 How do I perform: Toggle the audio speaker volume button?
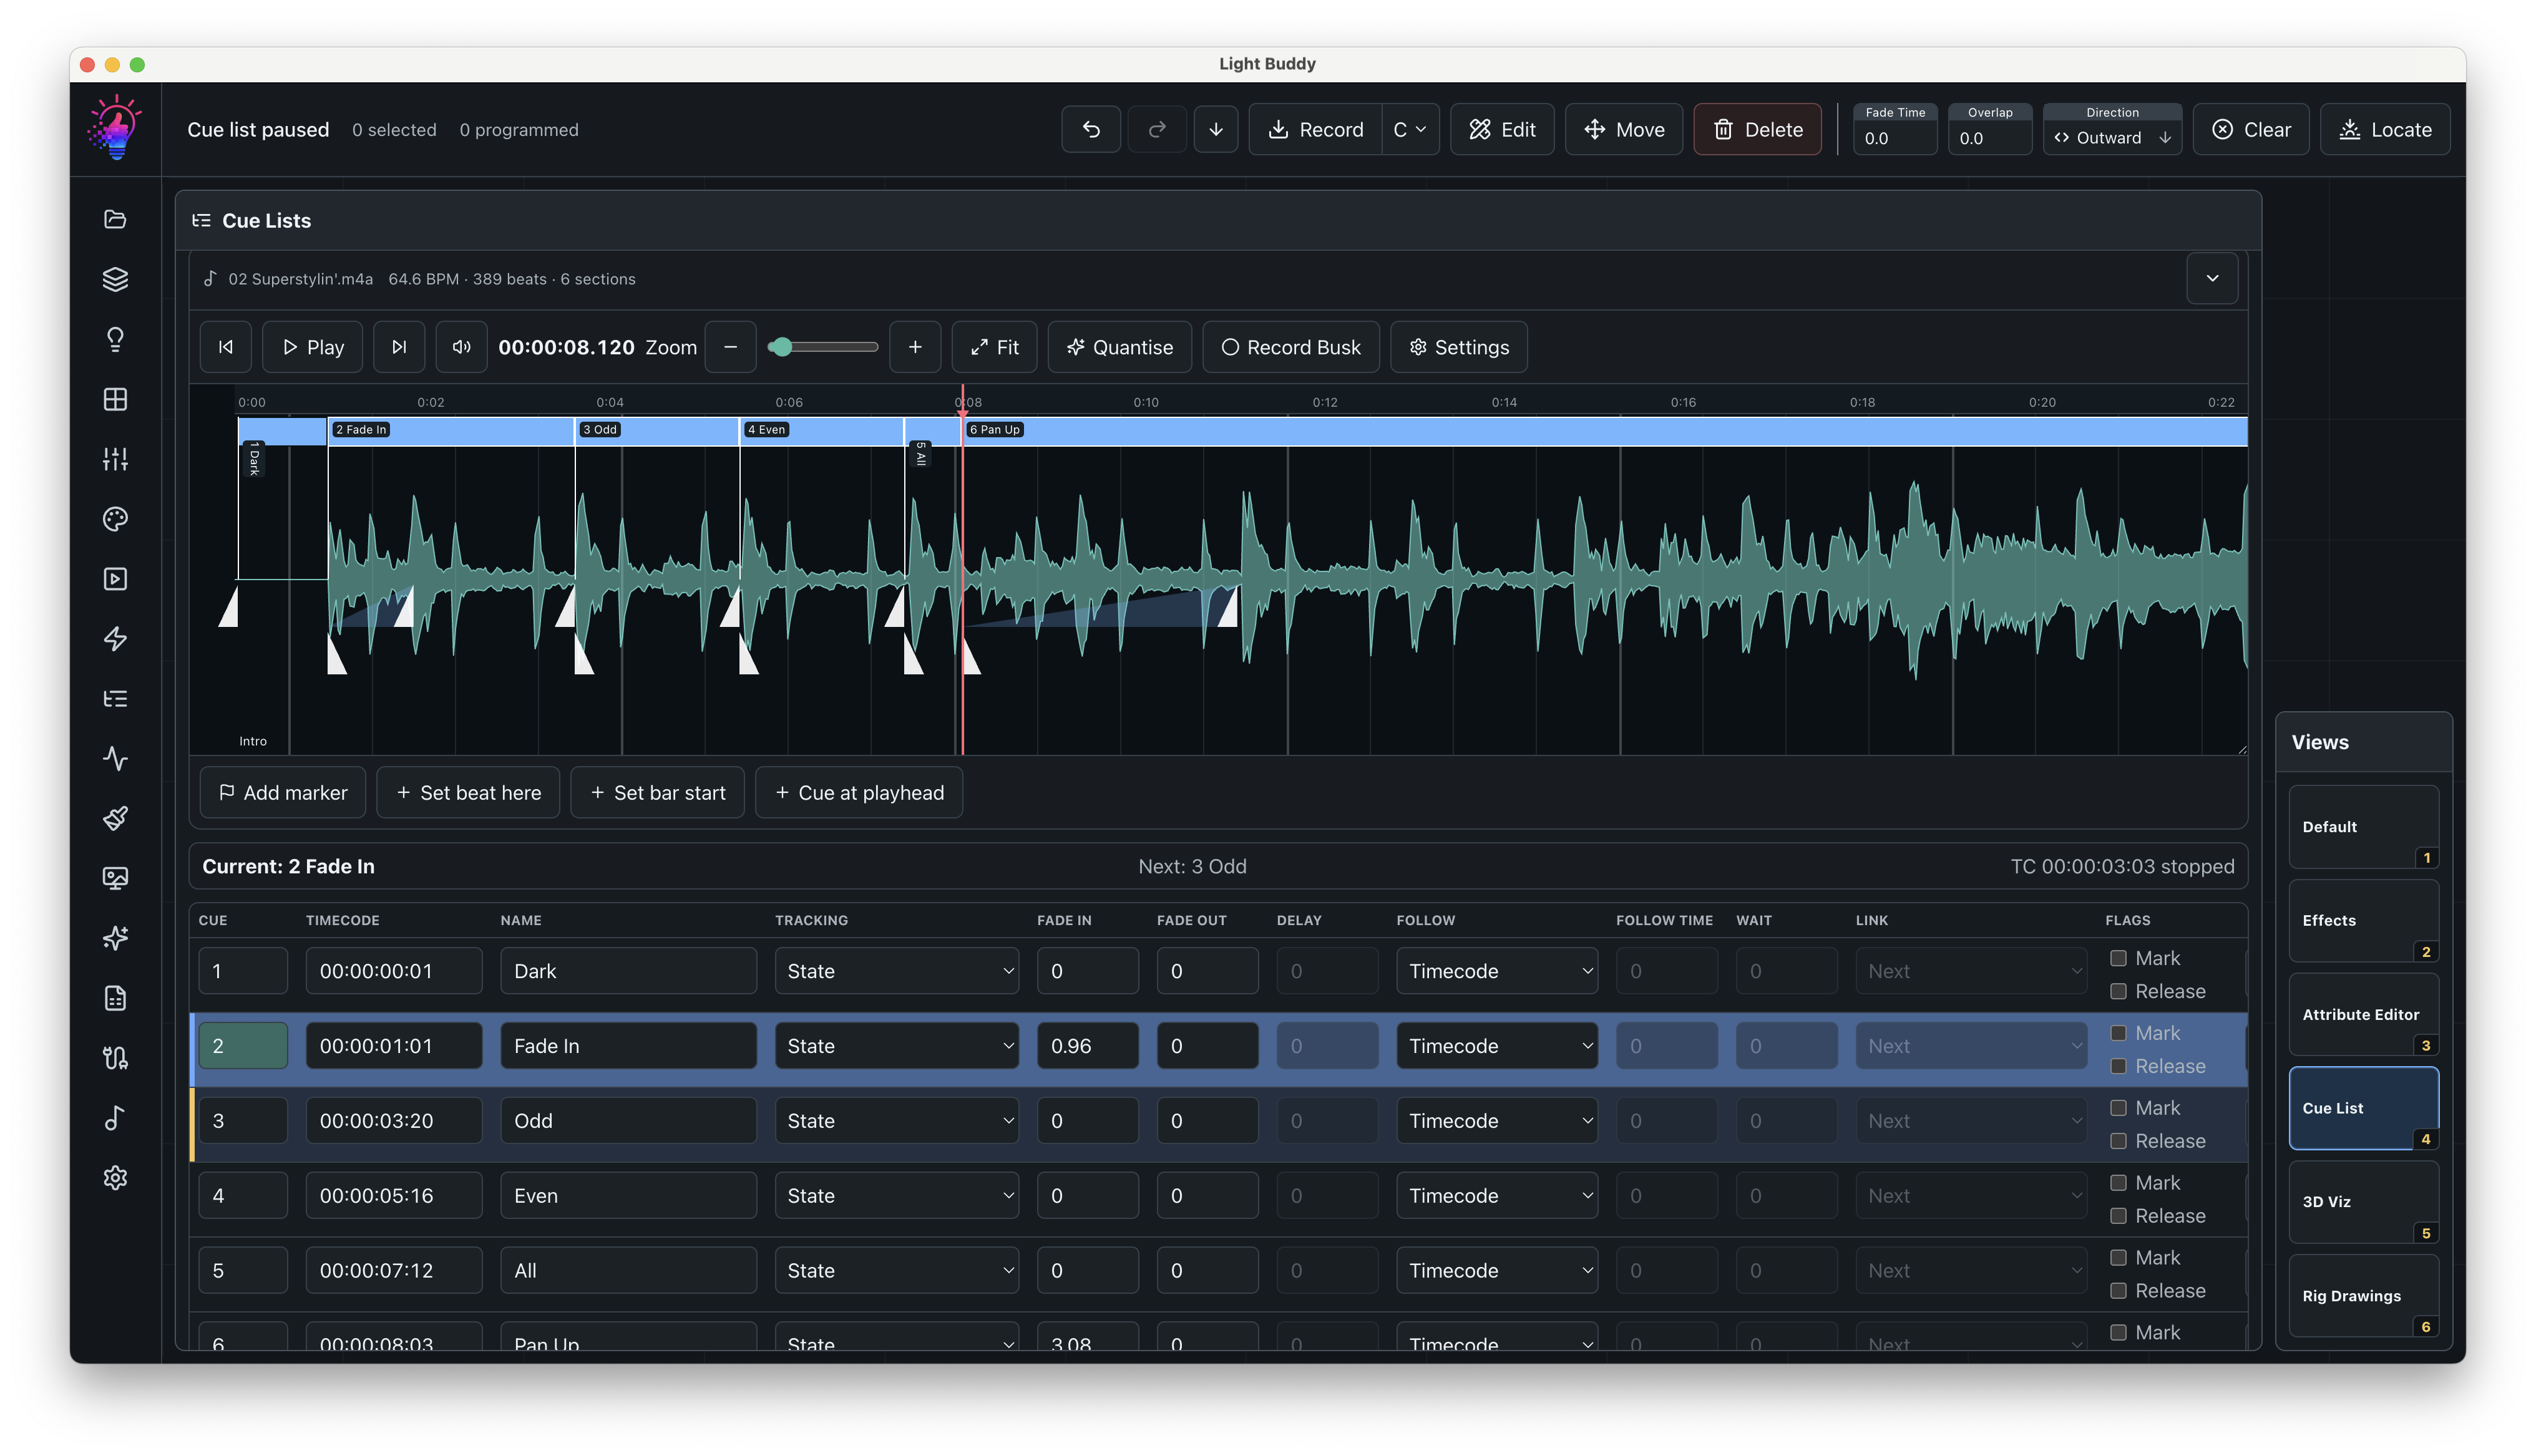461,347
